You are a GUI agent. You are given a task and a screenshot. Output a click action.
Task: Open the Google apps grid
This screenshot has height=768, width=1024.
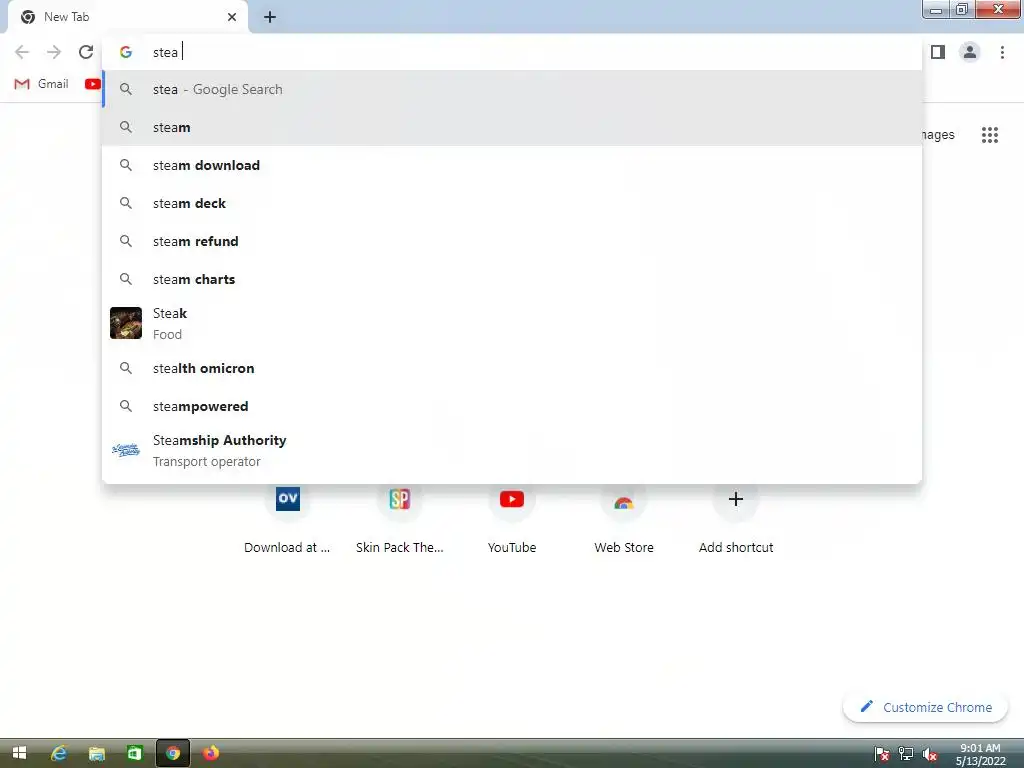pos(989,135)
